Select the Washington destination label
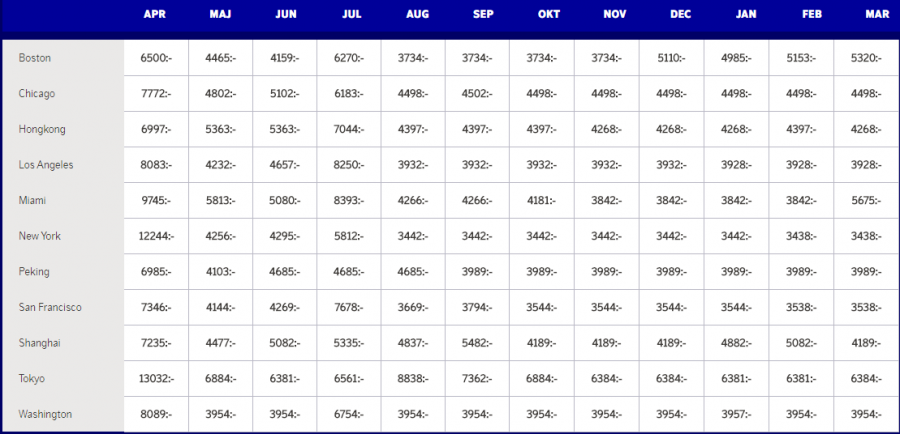Screen dimensions: 900x434 [x=45, y=414]
